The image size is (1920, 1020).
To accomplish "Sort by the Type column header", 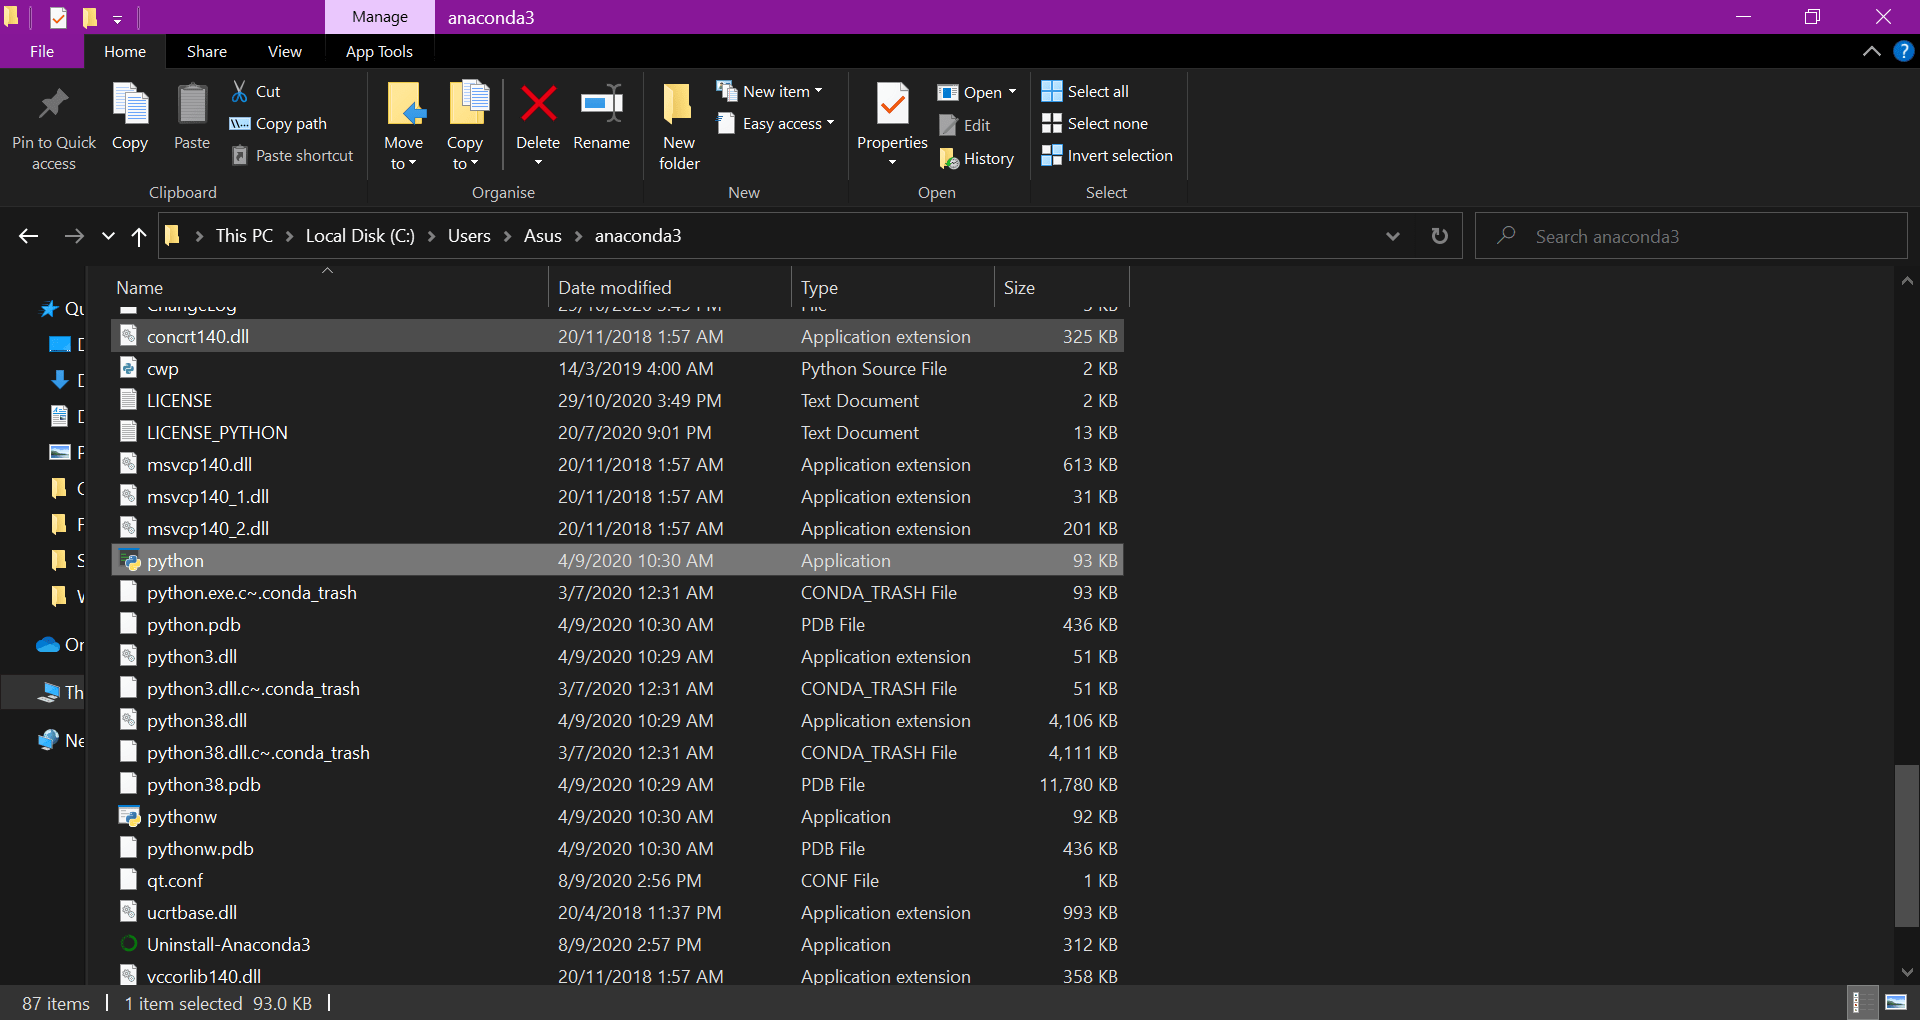I will (x=892, y=287).
